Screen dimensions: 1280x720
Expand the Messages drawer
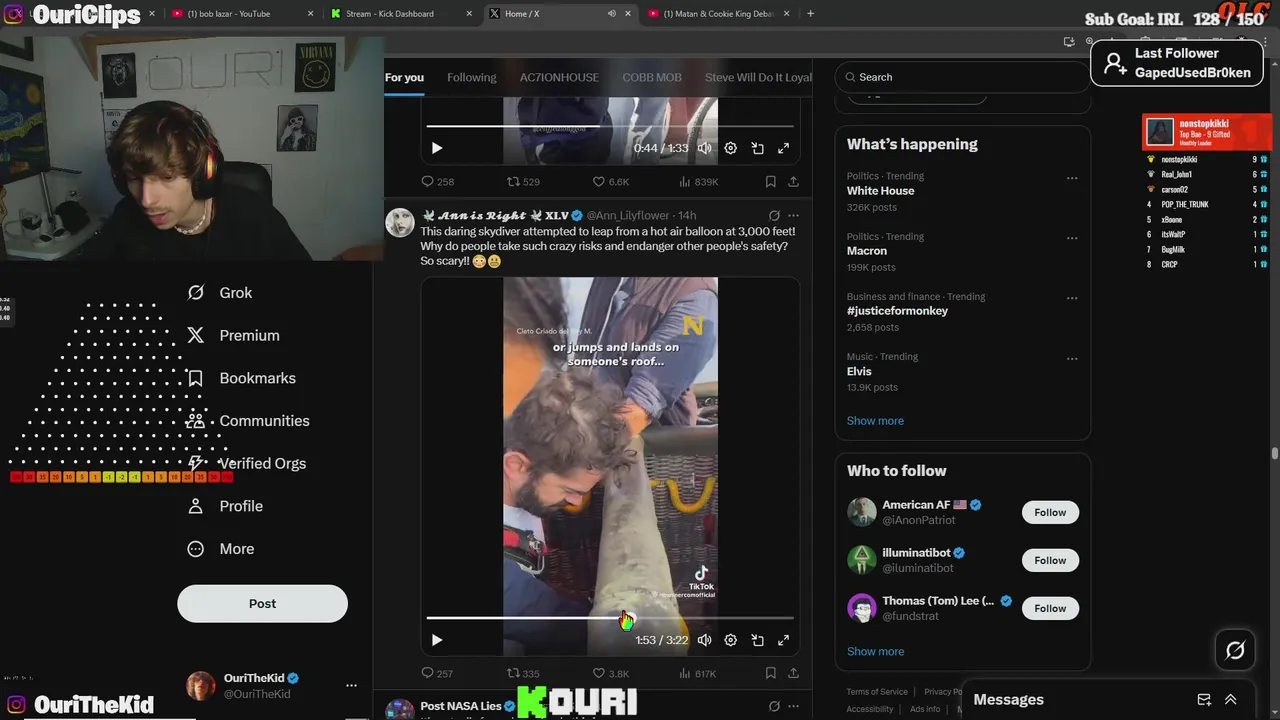[x=1230, y=700]
